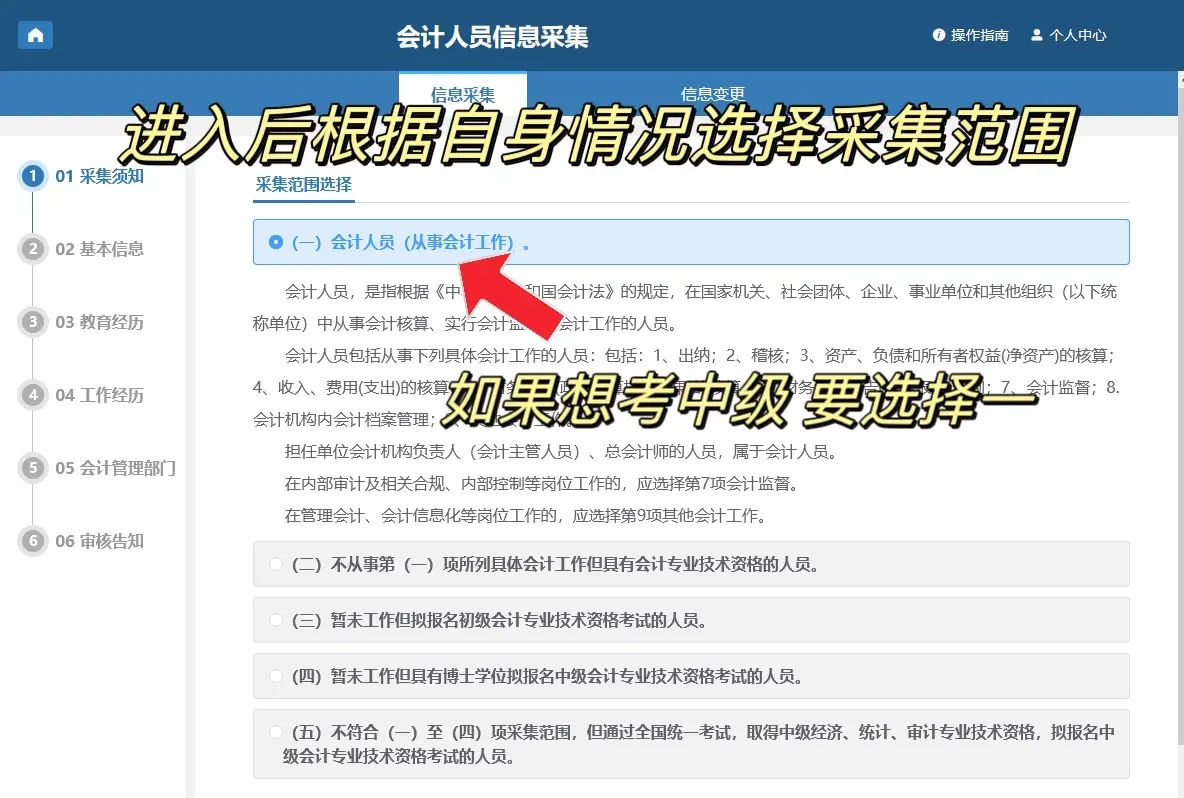Go to 06 审核告知 step label
Image resolution: width=1184 pixels, height=798 pixels.
point(99,541)
